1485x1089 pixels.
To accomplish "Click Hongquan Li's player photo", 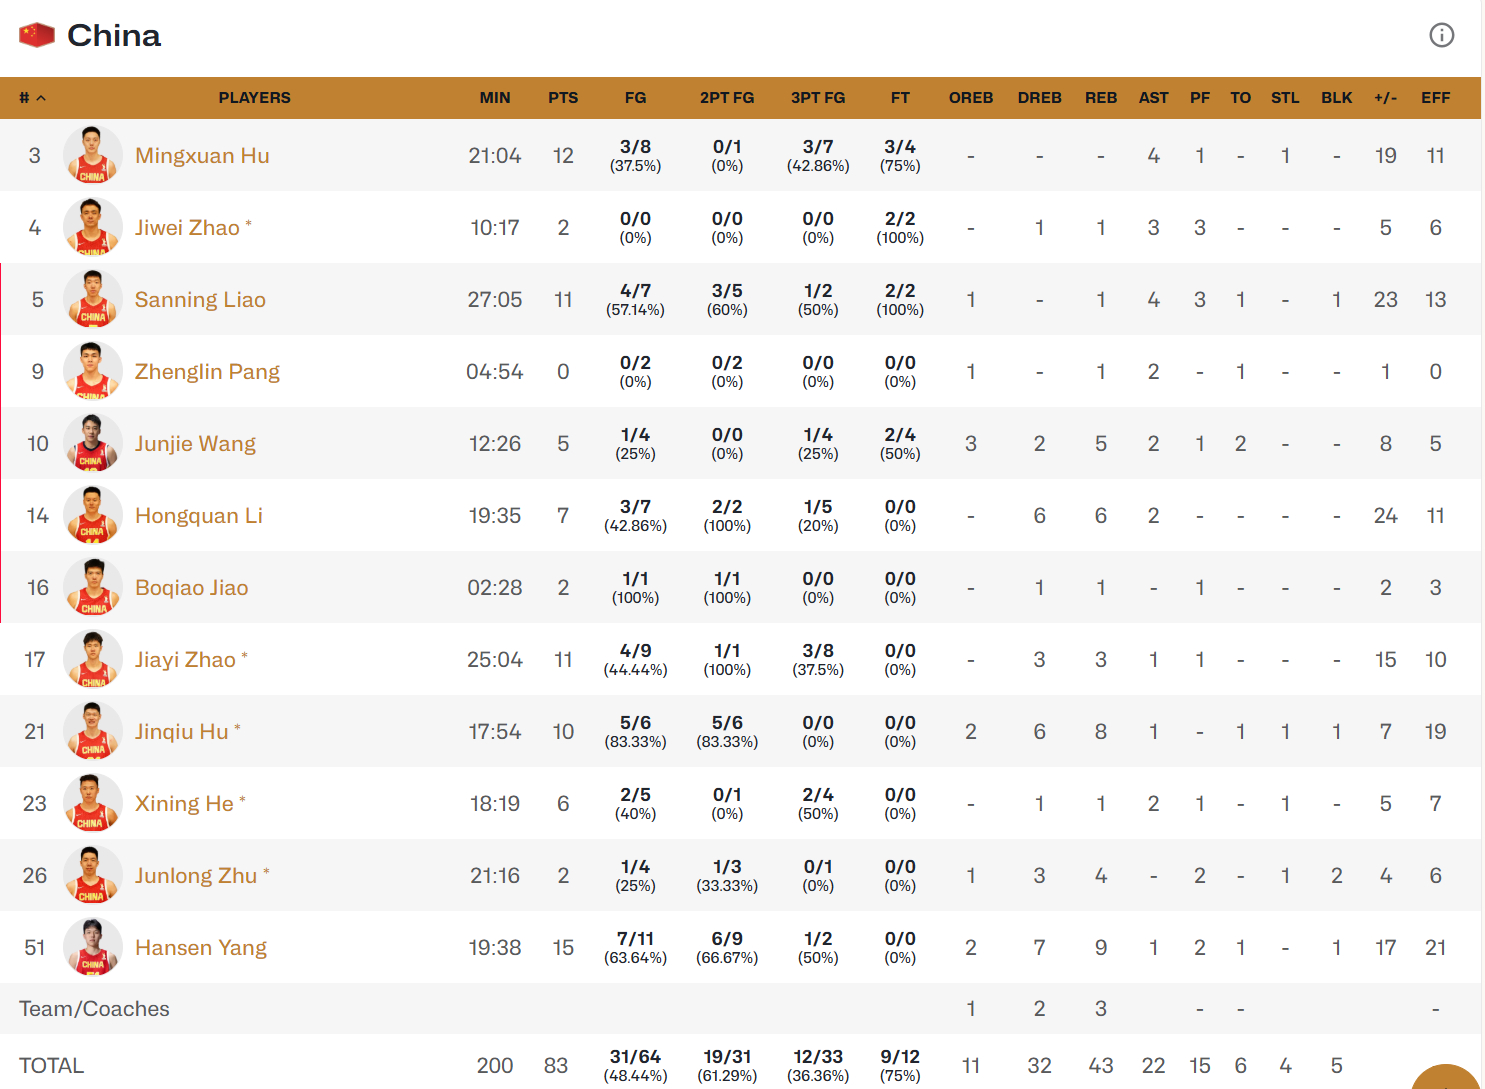I will click(x=92, y=515).
